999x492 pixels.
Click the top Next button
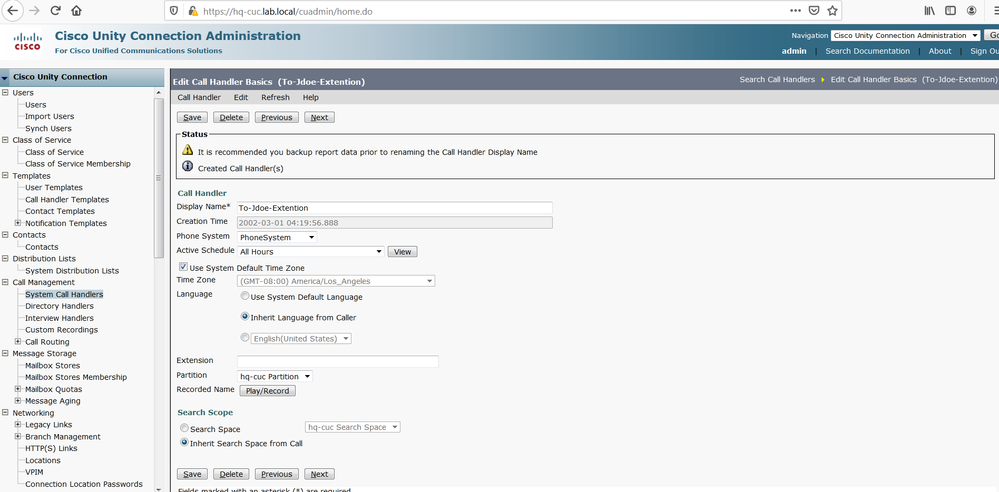point(319,117)
